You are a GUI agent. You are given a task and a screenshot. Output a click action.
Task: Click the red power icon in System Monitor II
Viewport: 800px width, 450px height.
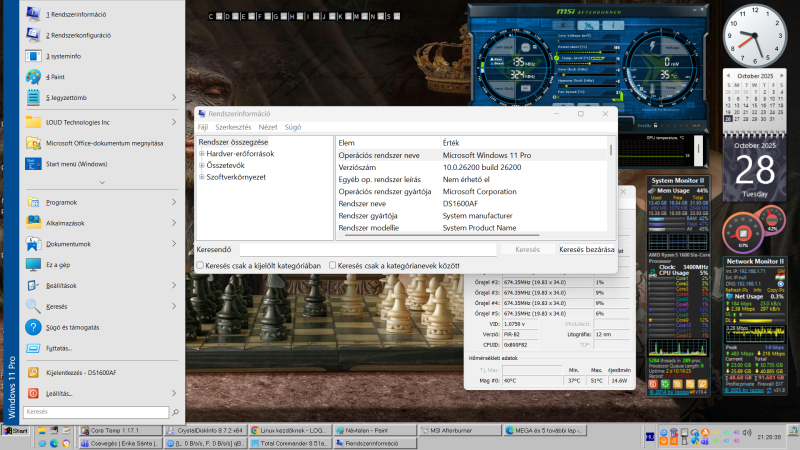(653, 384)
